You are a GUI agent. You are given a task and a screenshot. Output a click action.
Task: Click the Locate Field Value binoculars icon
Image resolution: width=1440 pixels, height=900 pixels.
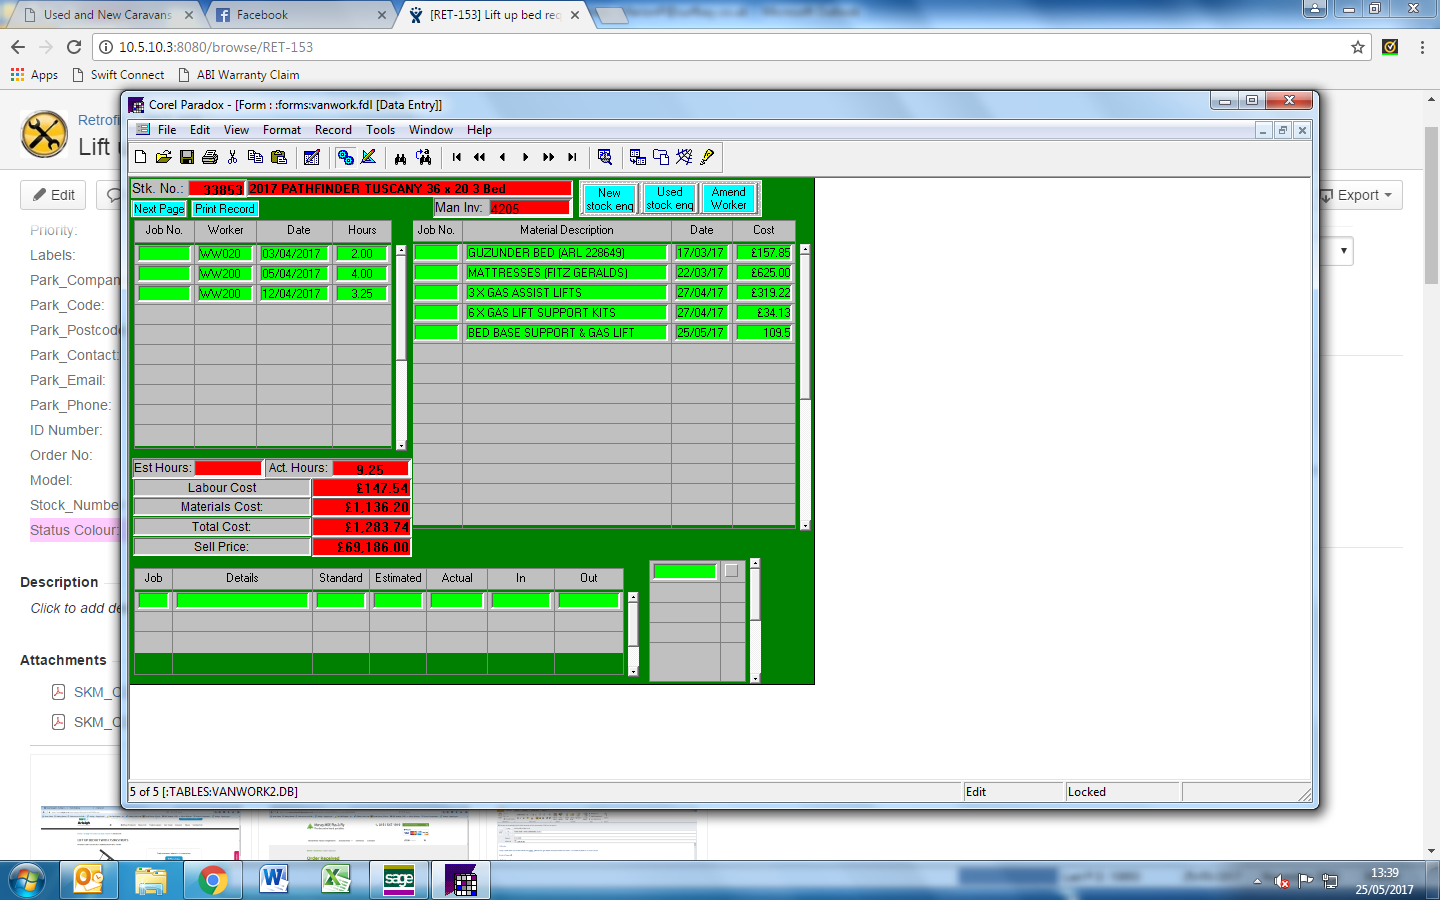pyautogui.click(x=401, y=157)
